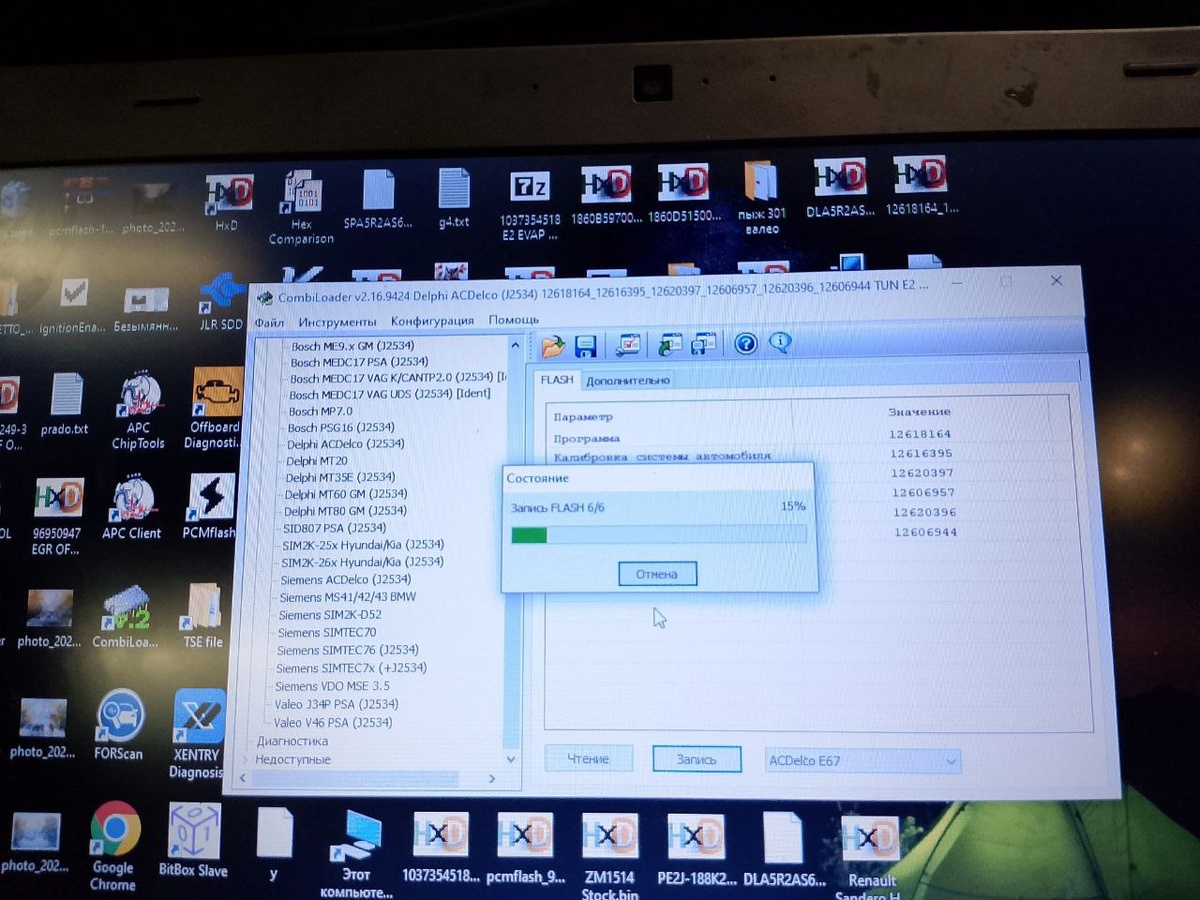Click the Отмена button in the status dialog
Viewport: 1200px width, 900px height.
coord(656,574)
